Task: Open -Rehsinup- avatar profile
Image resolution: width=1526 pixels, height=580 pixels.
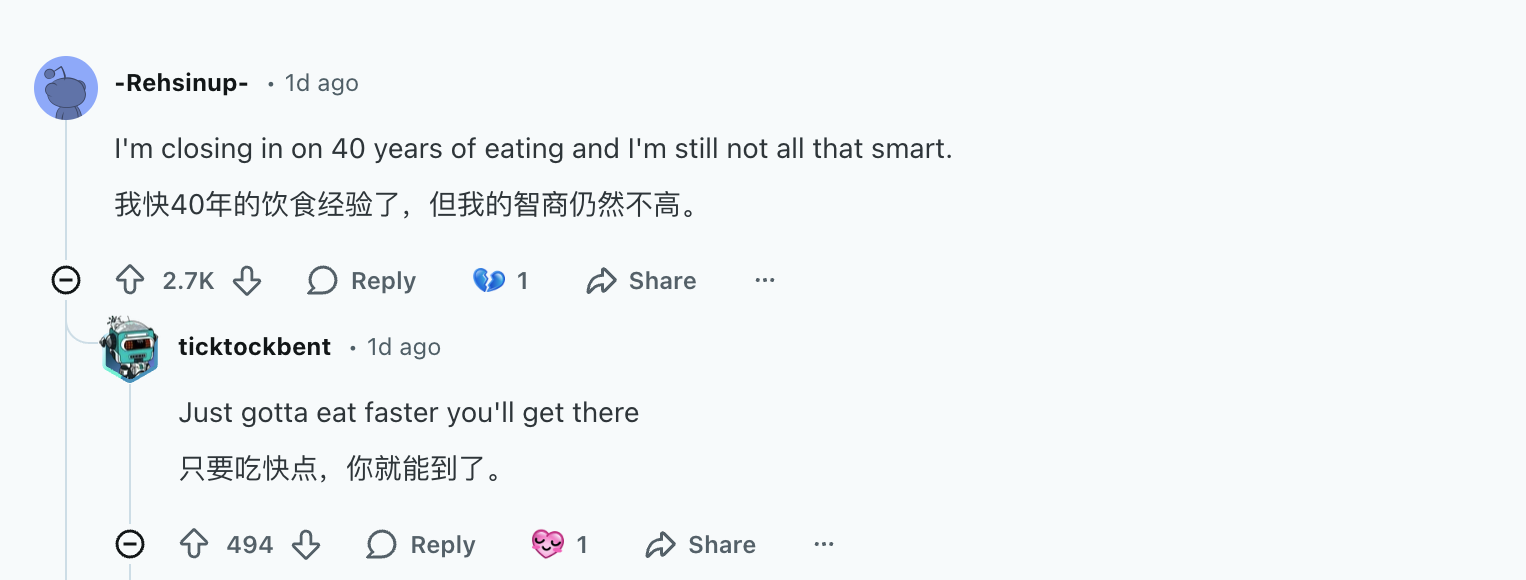Action: [x=66, y=88]
